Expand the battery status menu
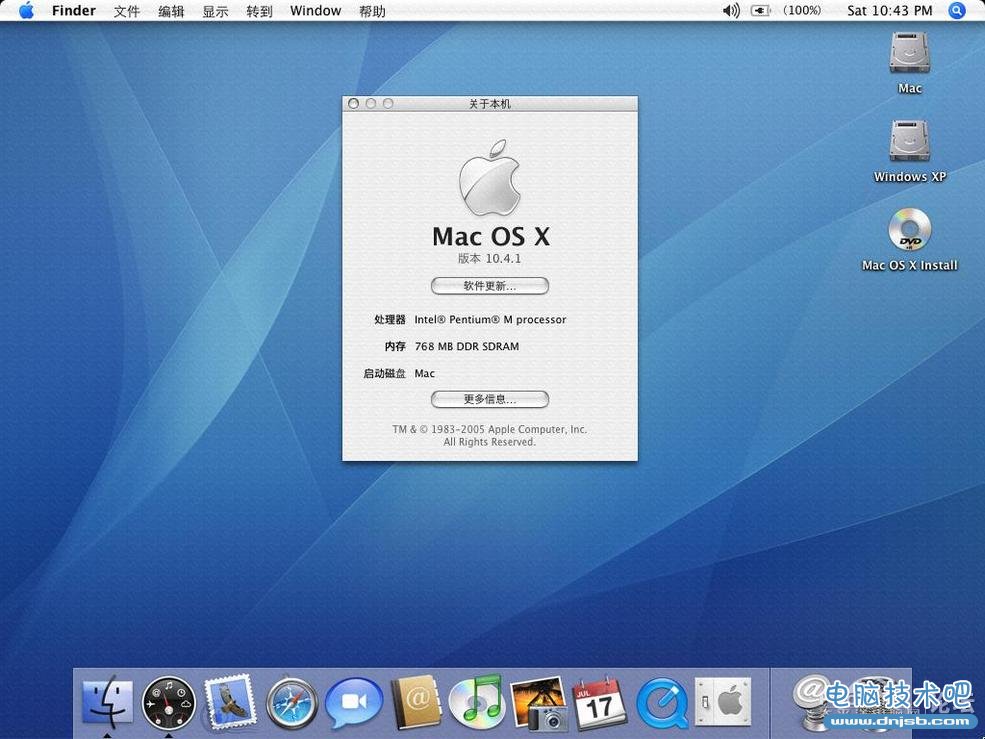This screenshot has height=739, width=985. [x=762, y=11]
